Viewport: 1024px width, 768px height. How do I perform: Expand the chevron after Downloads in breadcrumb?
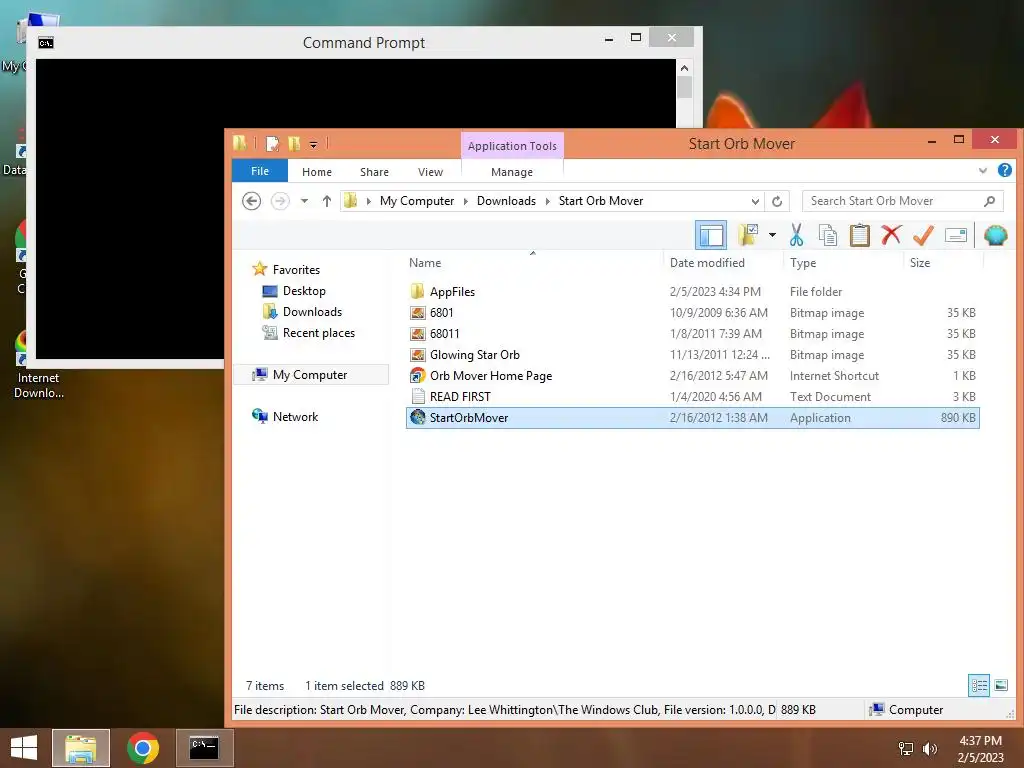coord(547,201)
